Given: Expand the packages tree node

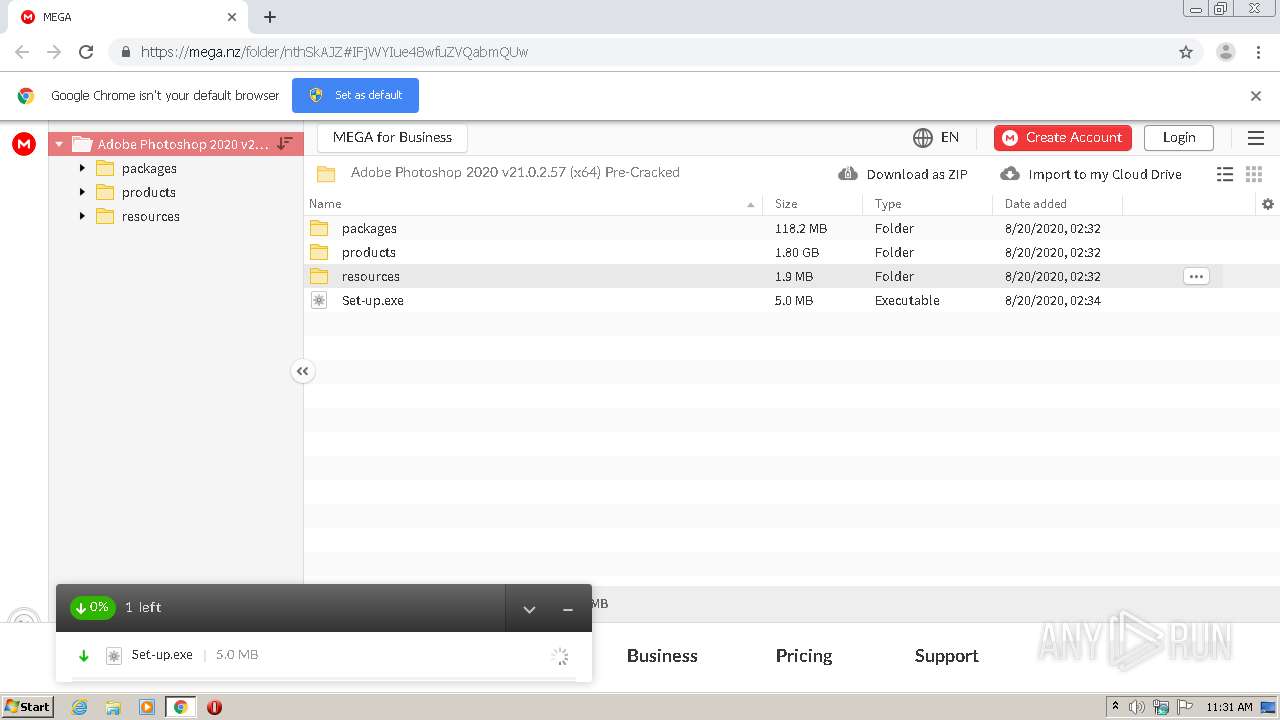Looking at the screenshot, I should 82,168.
